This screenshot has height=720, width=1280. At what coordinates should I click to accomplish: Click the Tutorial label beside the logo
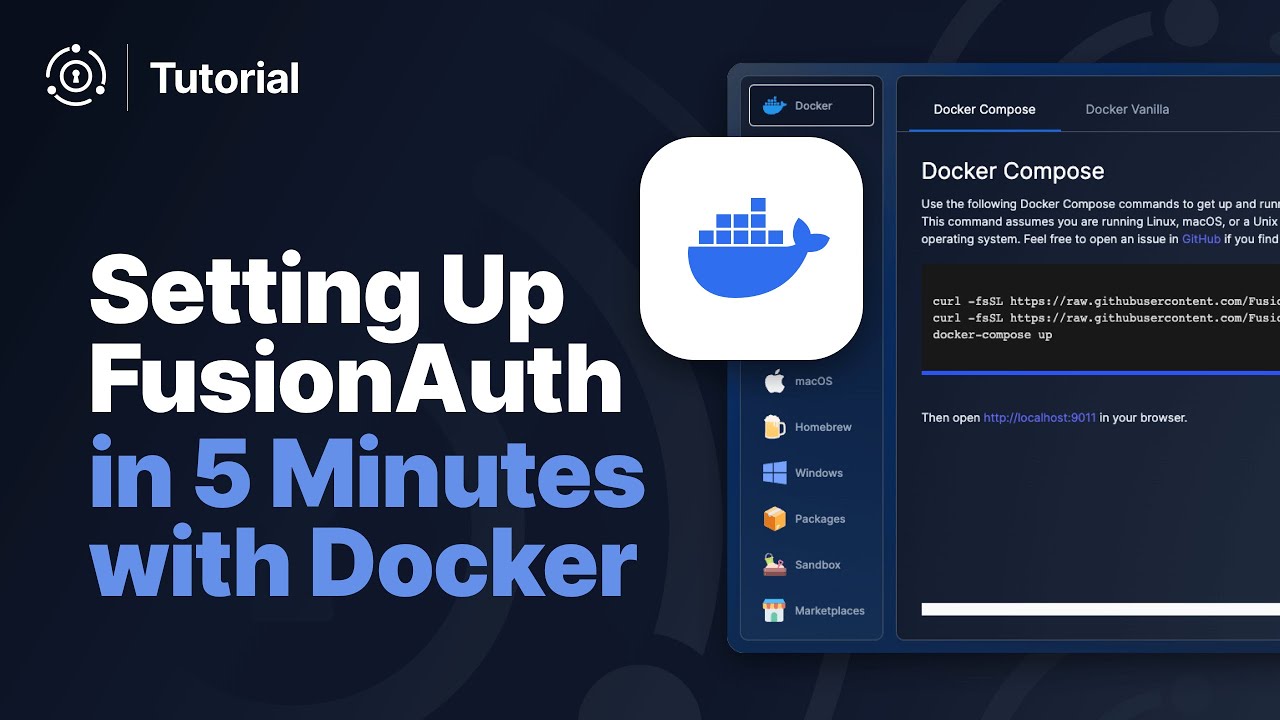225,78
